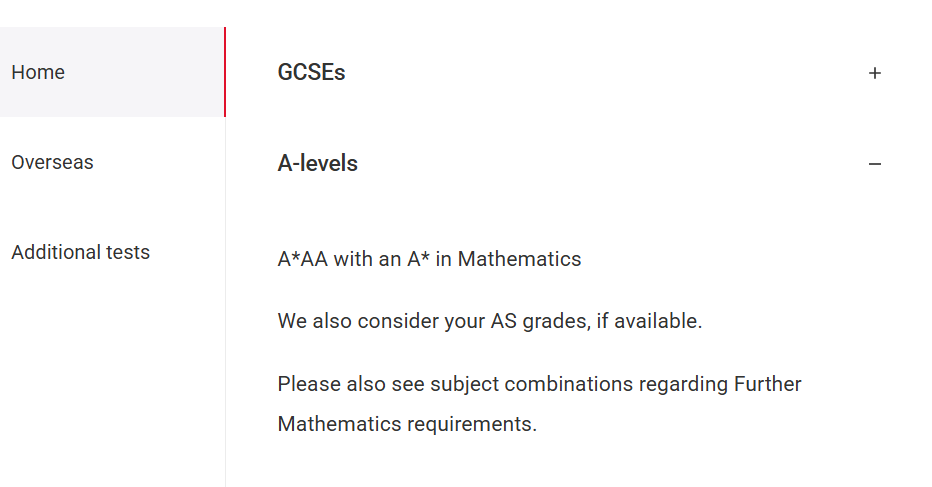The image size is (932, 487).
Task: Click 'Mathematics requirements.' on the last line
Action: click(407, 424)
